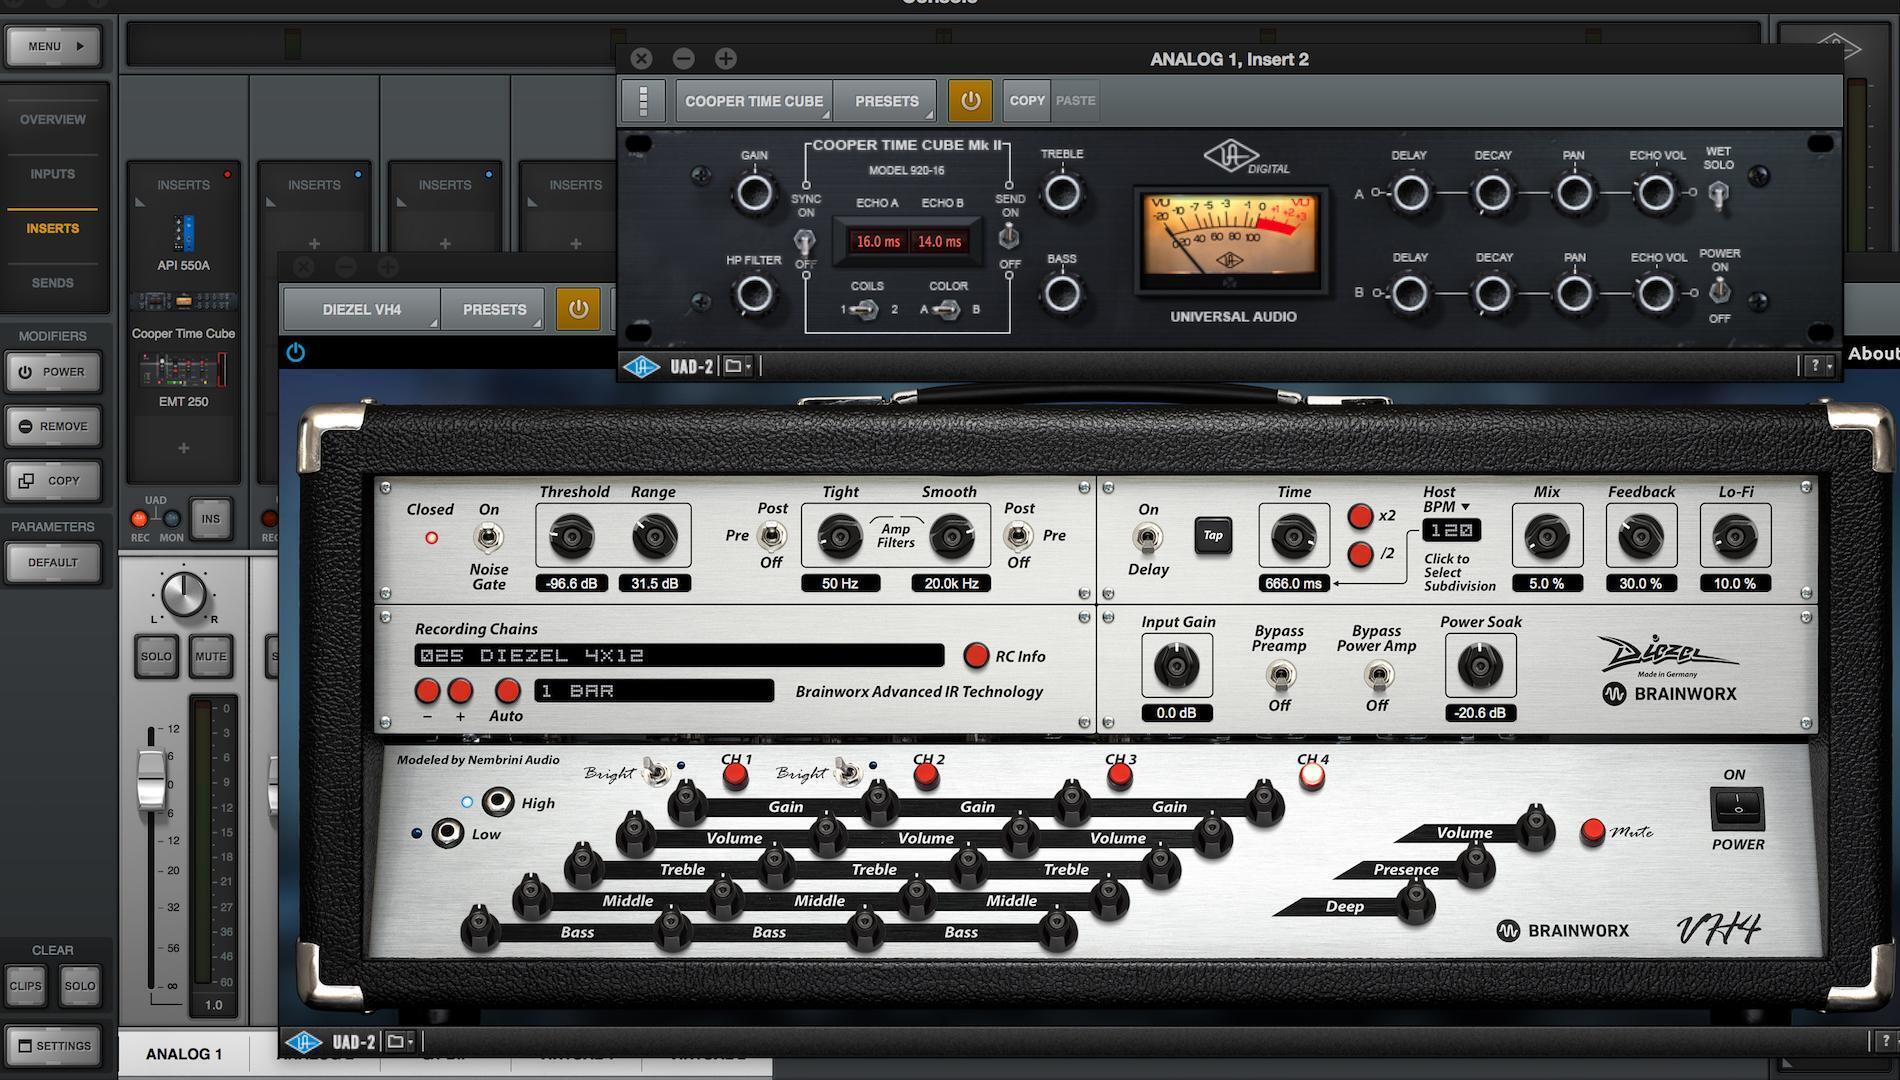Open the SENDS view in sidebar

click(x=53, y=283)
